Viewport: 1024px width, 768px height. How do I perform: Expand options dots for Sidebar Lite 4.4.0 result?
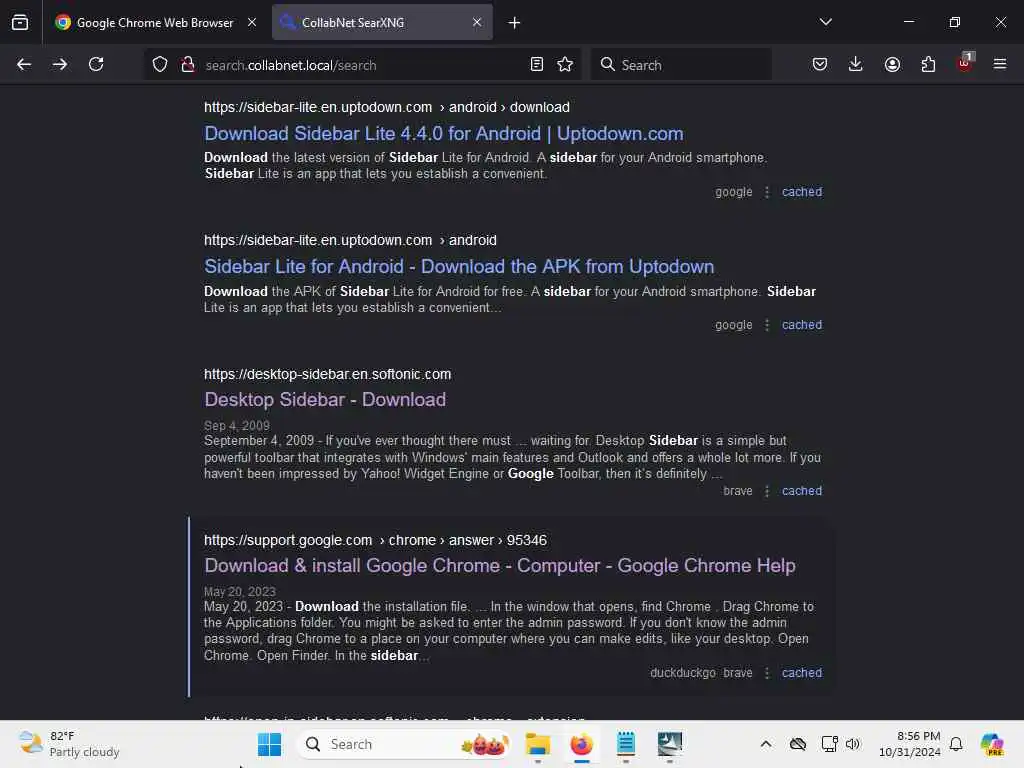(767, 192)
